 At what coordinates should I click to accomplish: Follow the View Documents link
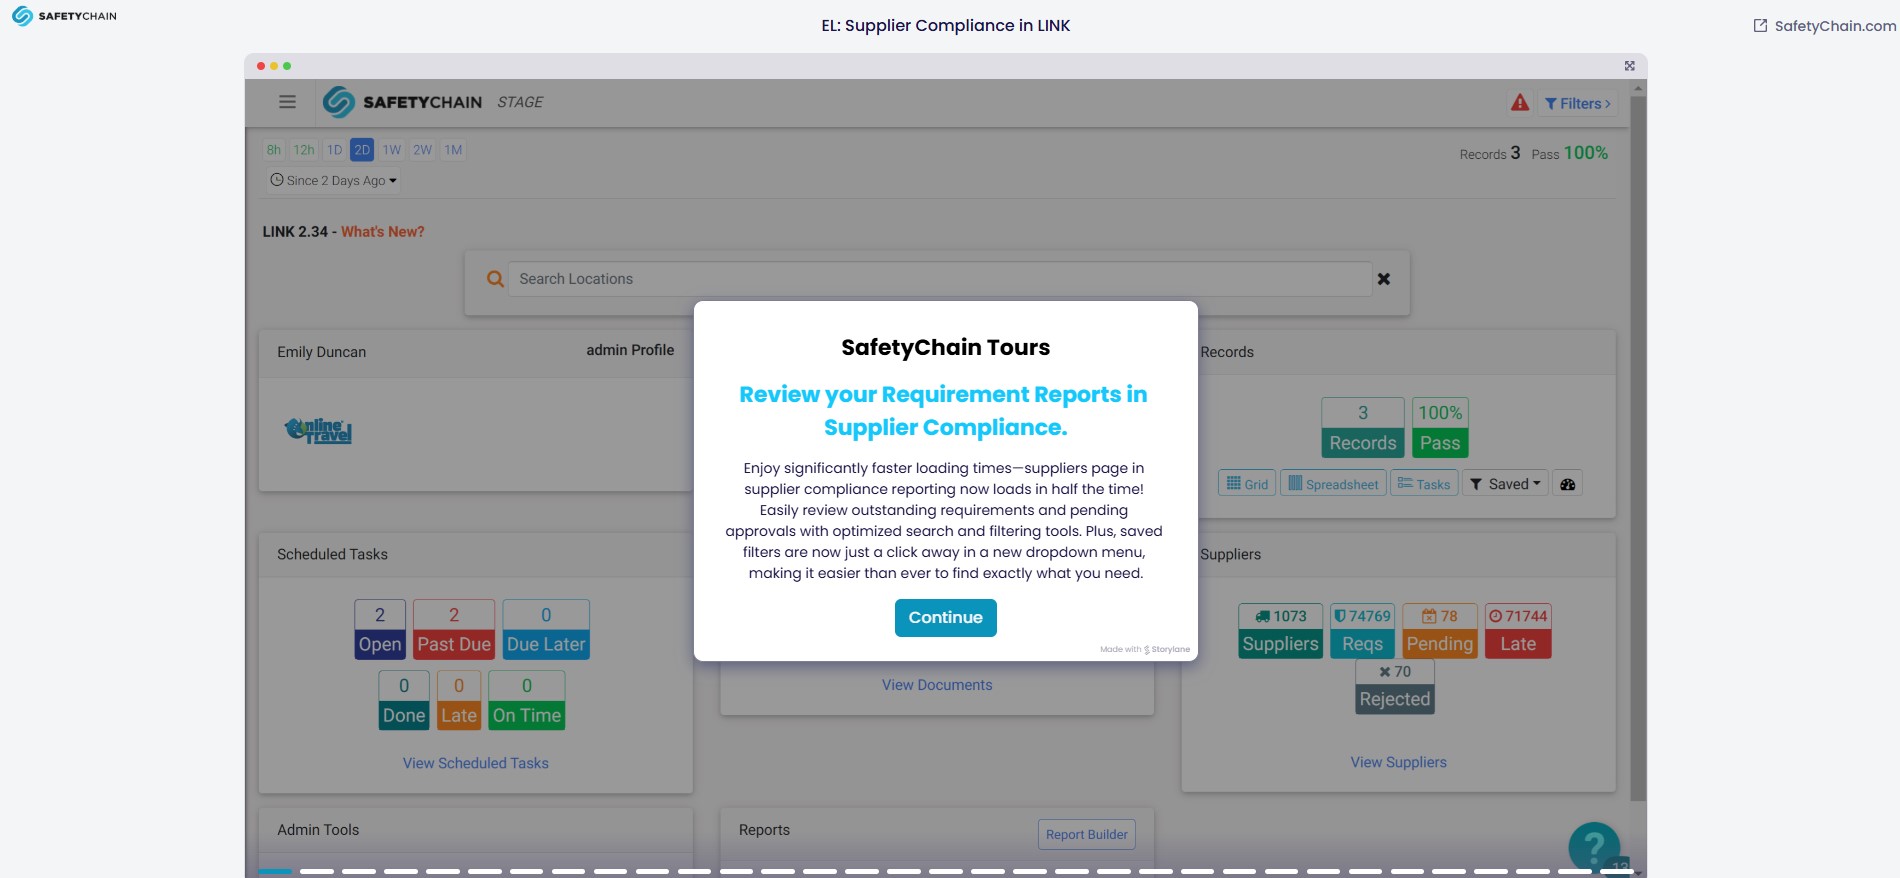pos(937,685)
